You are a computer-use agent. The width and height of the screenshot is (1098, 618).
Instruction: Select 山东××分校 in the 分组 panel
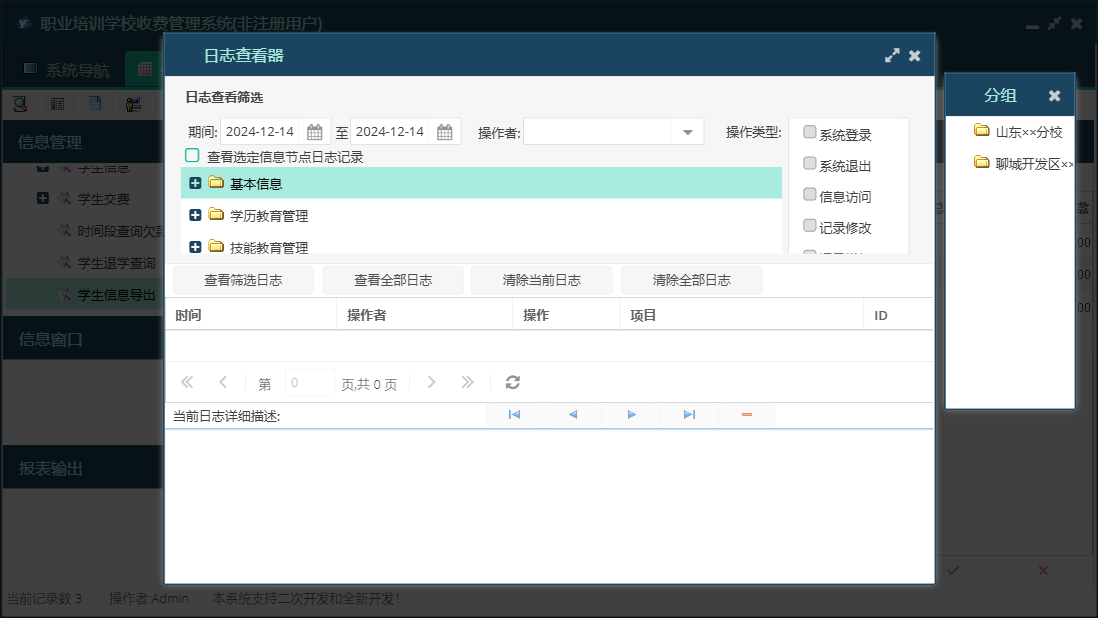(1028, 131)
